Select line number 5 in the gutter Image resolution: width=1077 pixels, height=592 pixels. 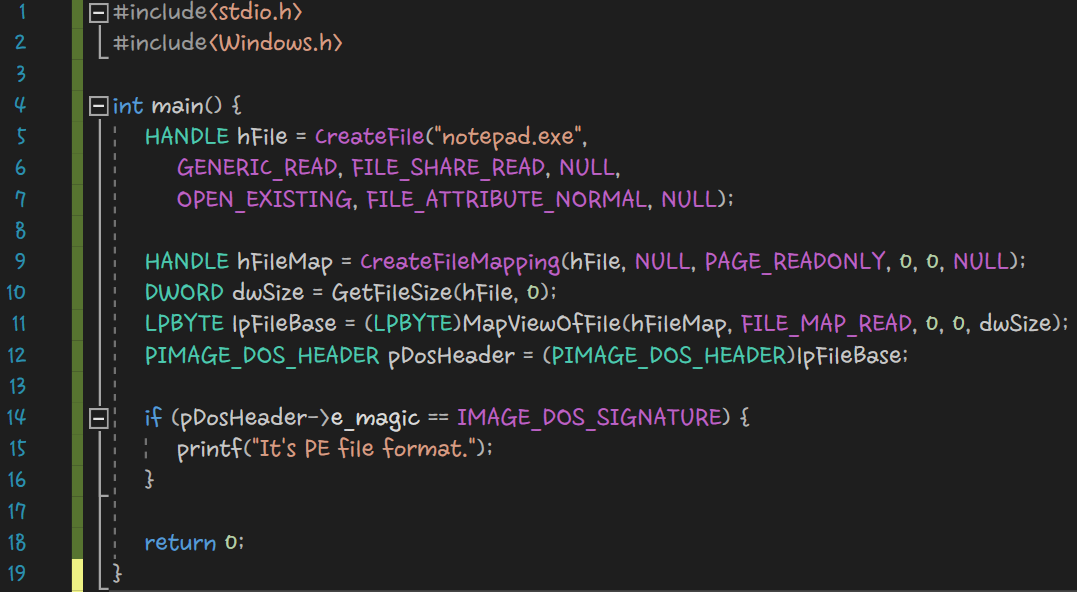point(20,137)
